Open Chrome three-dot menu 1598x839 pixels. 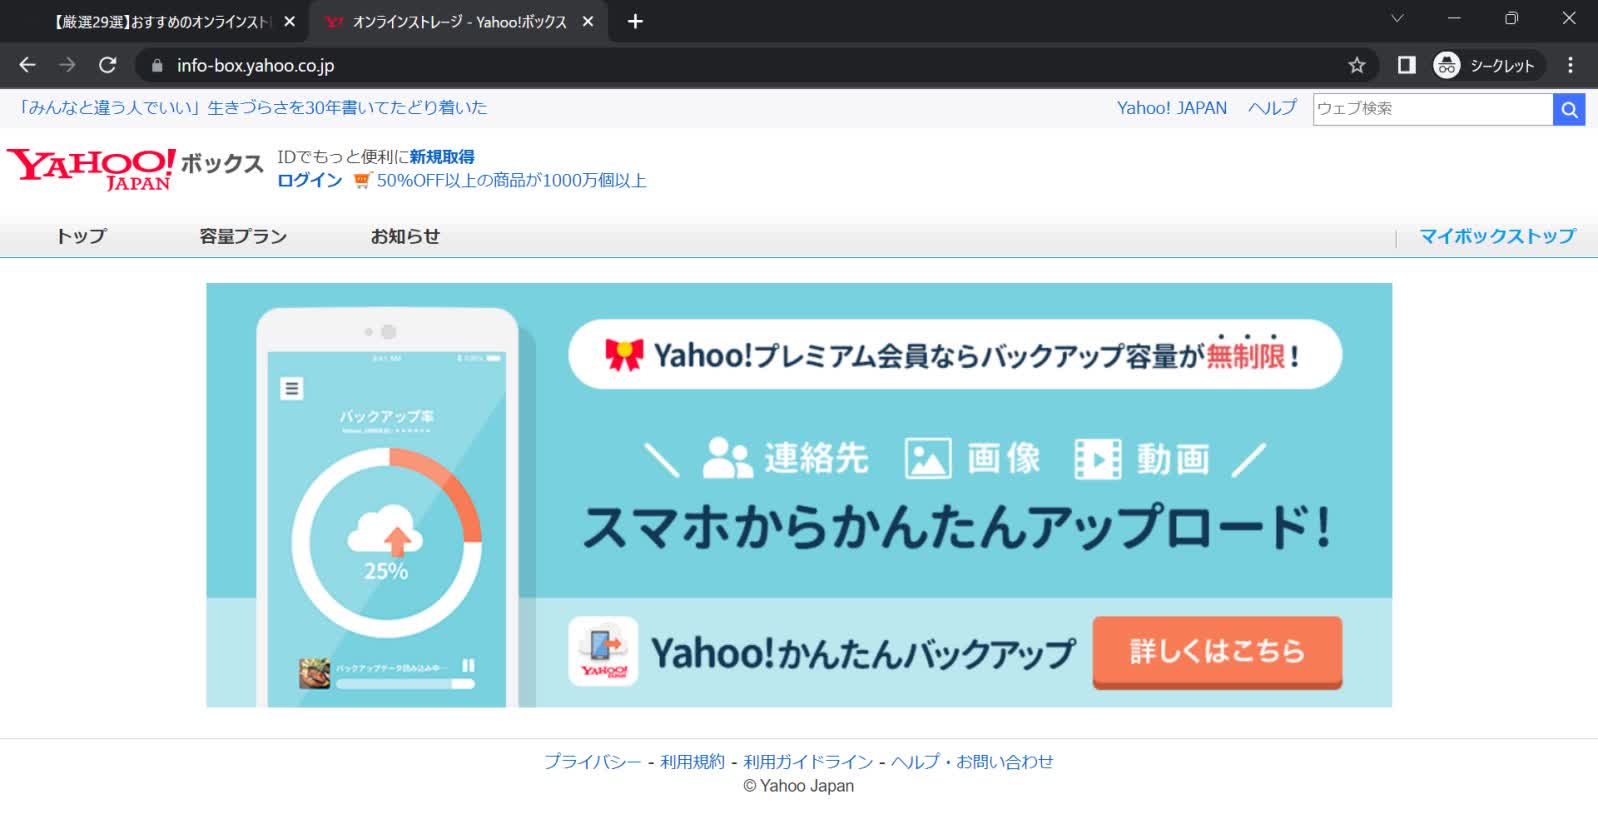coord(1570,65)
